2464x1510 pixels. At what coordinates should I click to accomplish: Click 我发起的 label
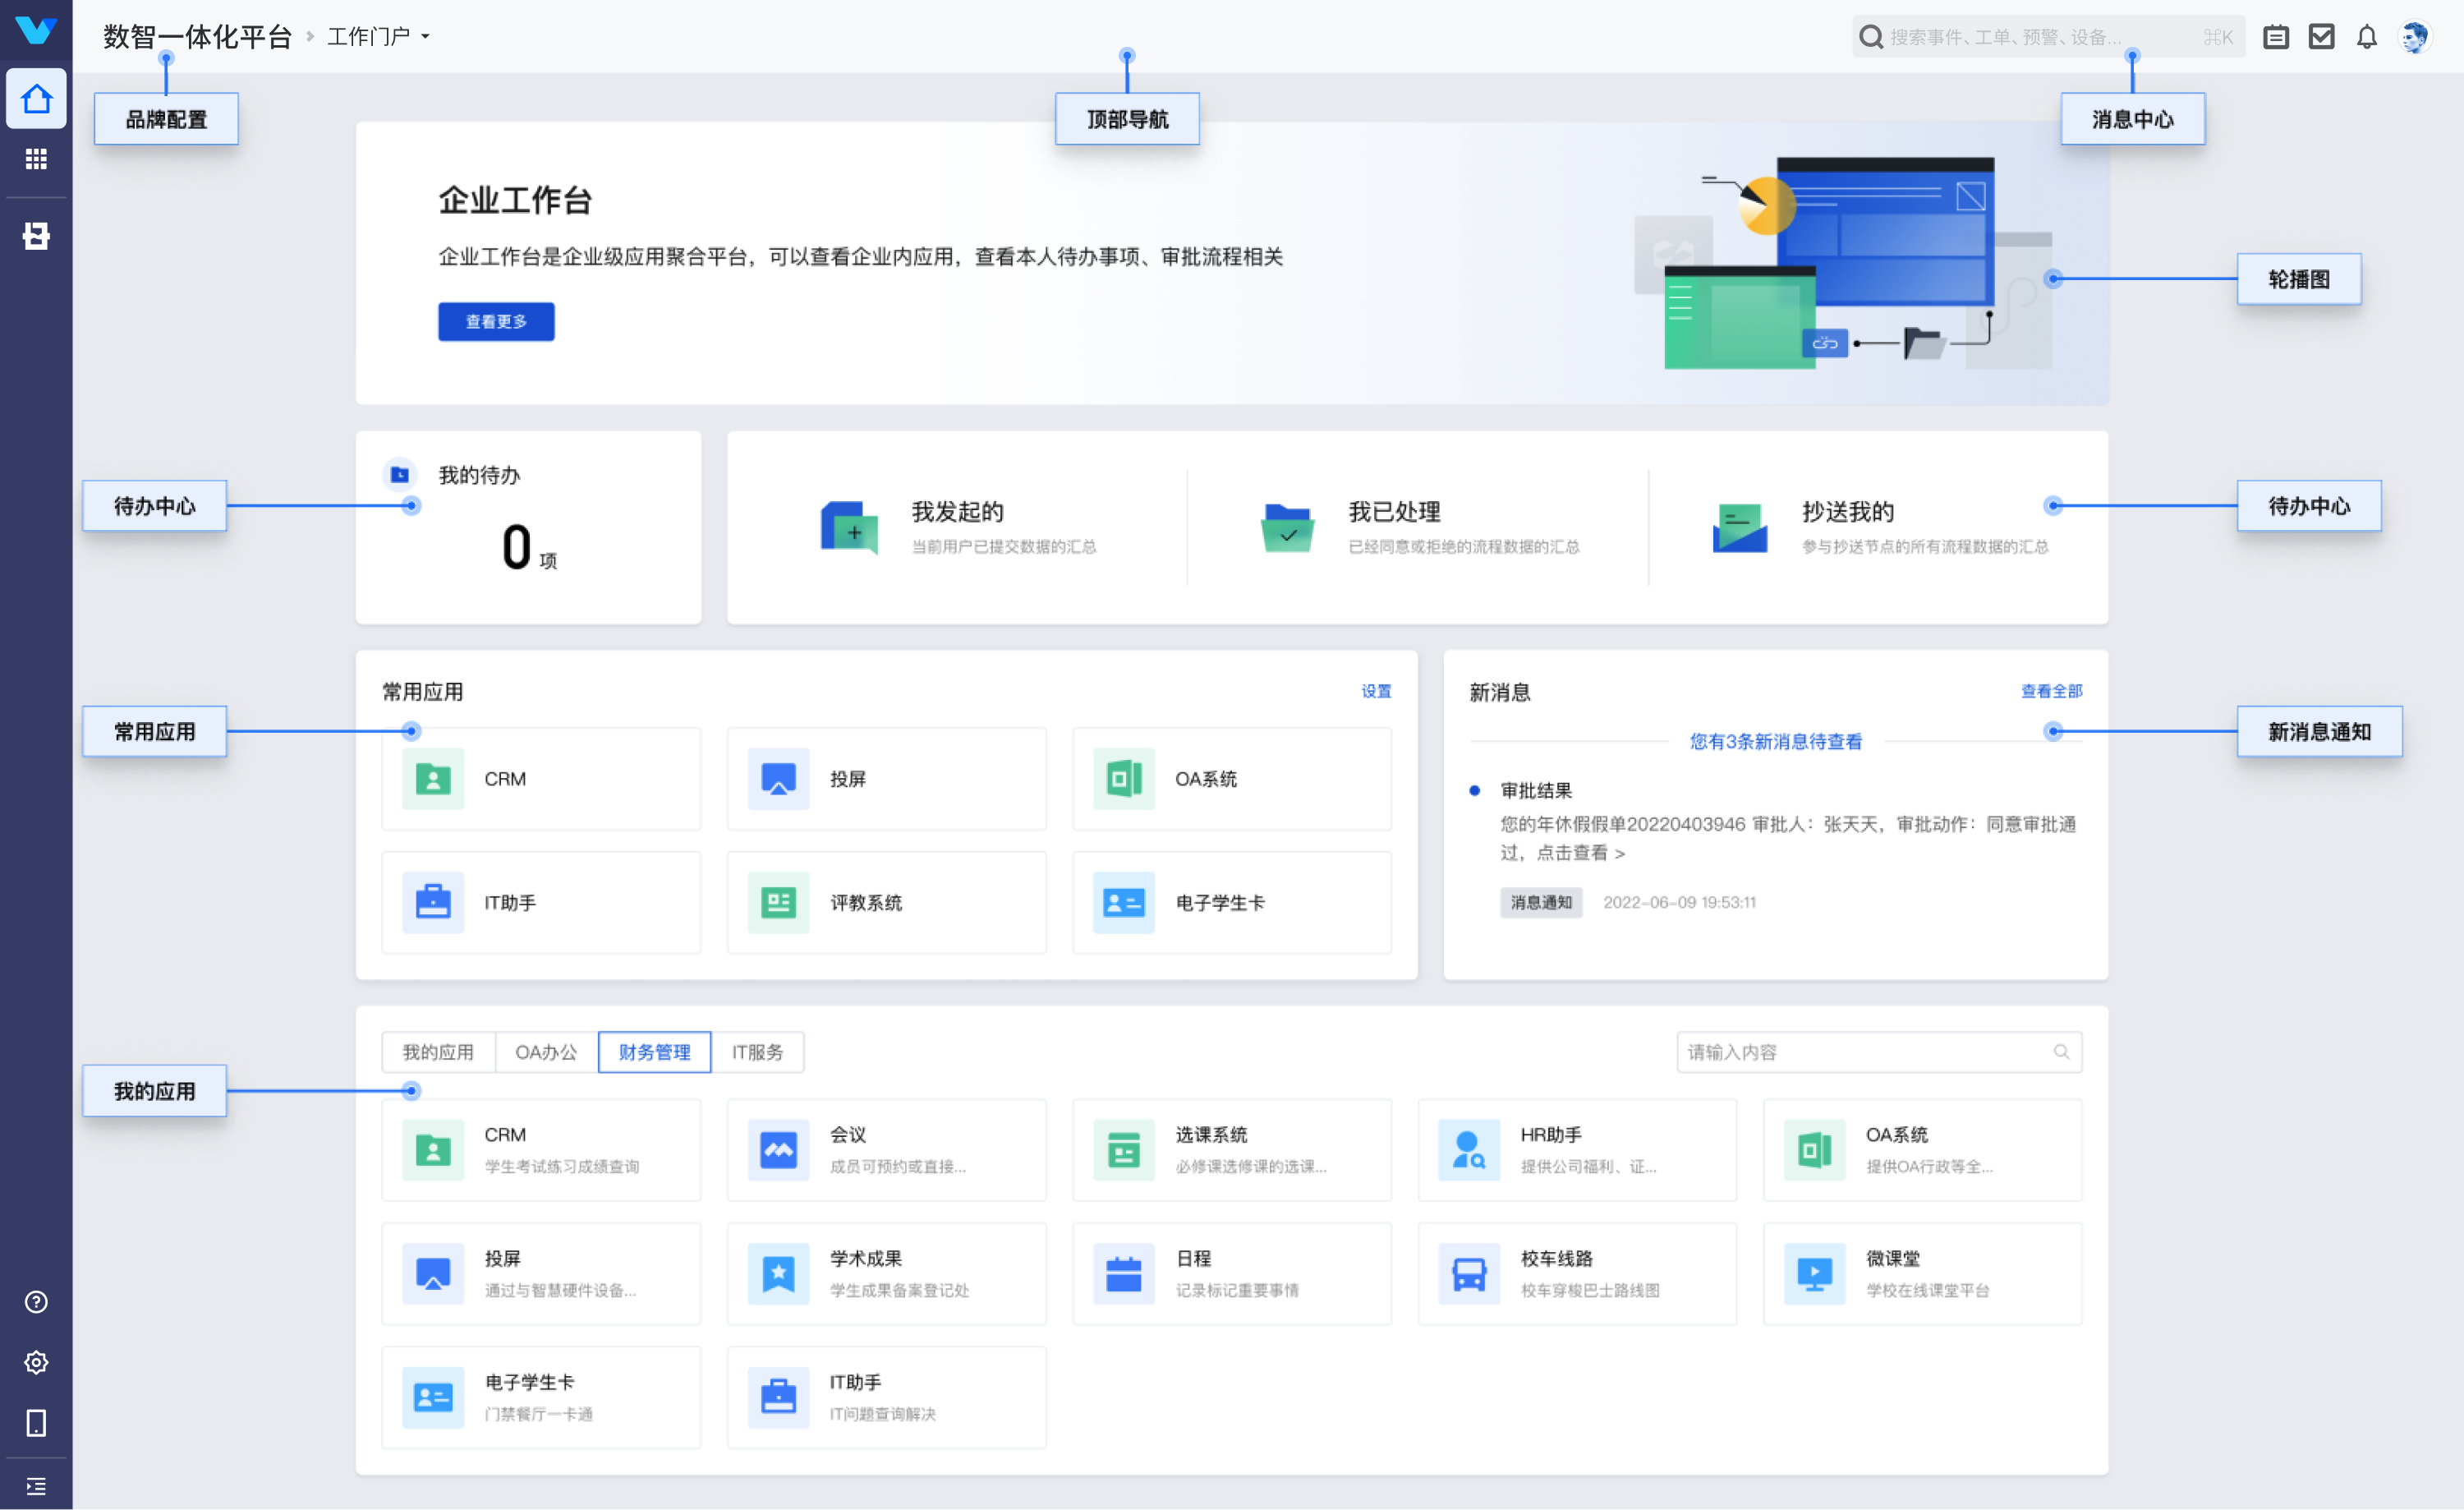(x=957, y=512)
